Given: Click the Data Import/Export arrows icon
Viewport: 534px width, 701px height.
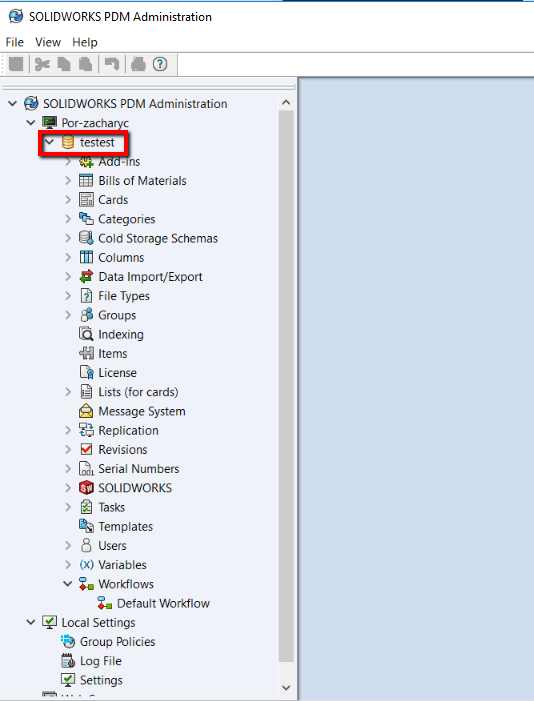Looking at the screenshot, I should [86, 276].
